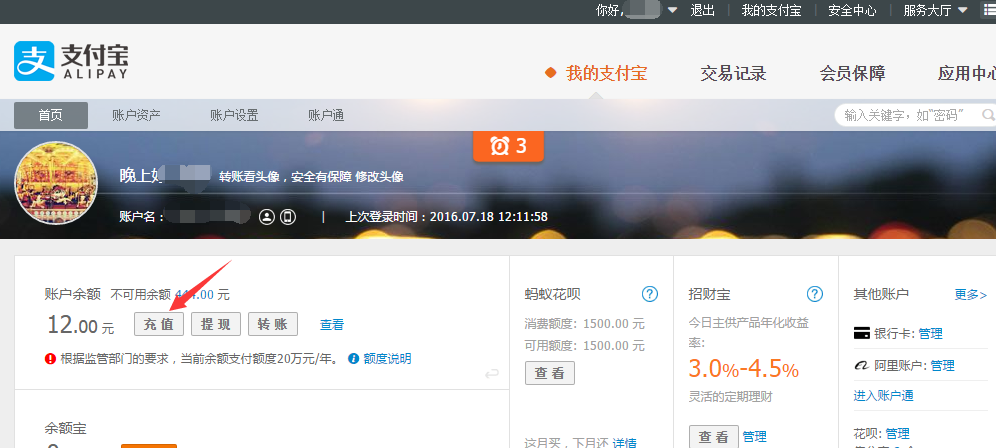The image size is (996, 448).
Task: Click the info icon beside 额度说明
Action: point(354,358)
